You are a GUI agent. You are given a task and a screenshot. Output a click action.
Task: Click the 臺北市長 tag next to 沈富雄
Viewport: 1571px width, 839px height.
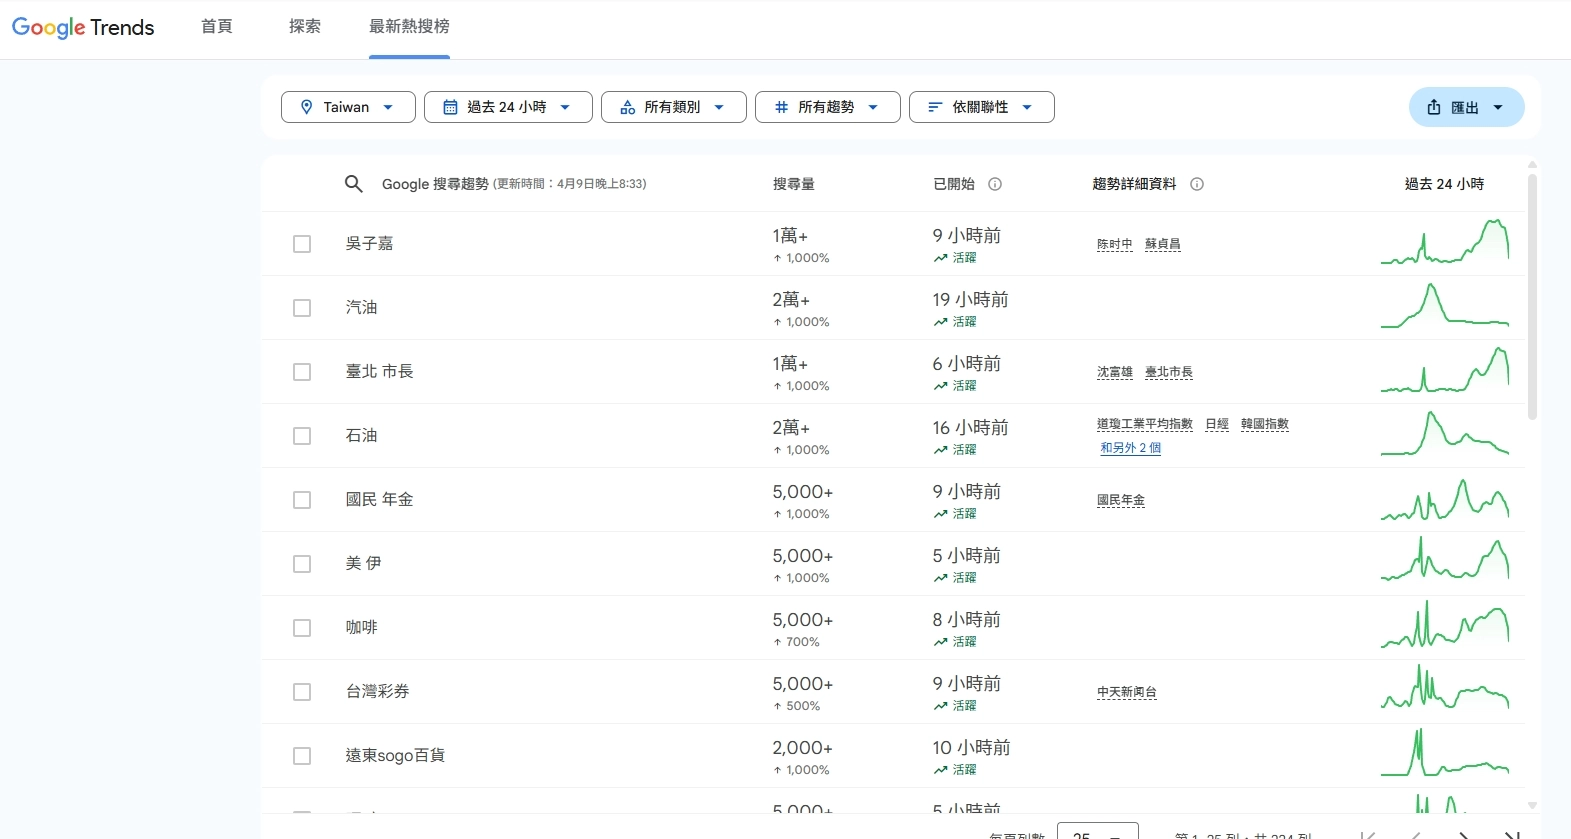[1169, 372]
